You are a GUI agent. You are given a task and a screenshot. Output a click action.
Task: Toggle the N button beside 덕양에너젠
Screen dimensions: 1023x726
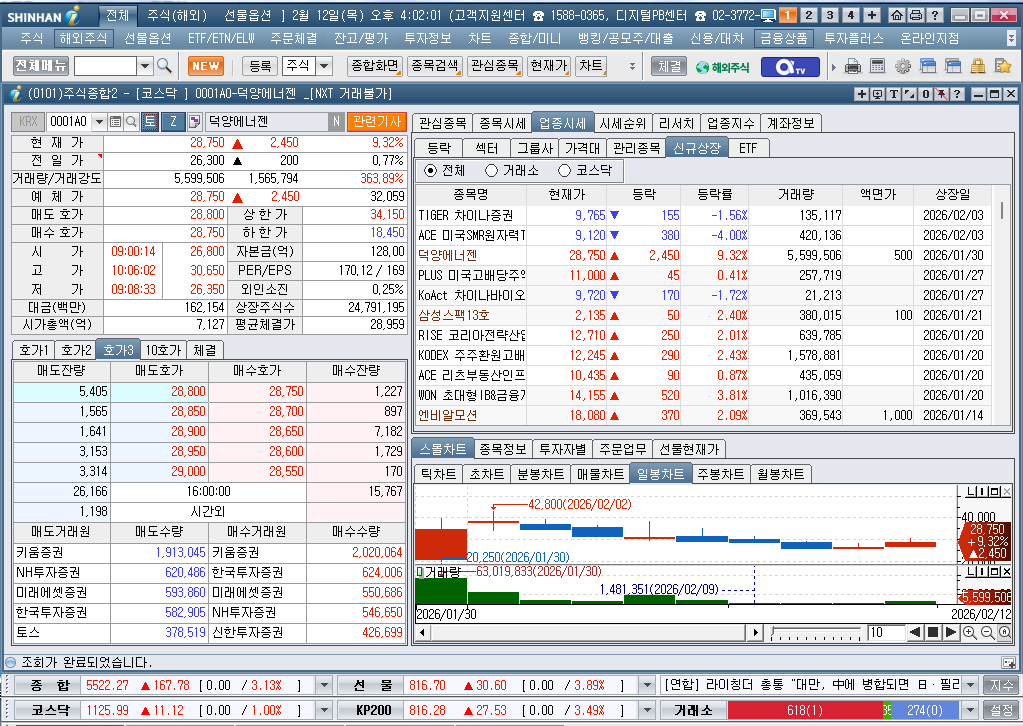click(336, 121)
